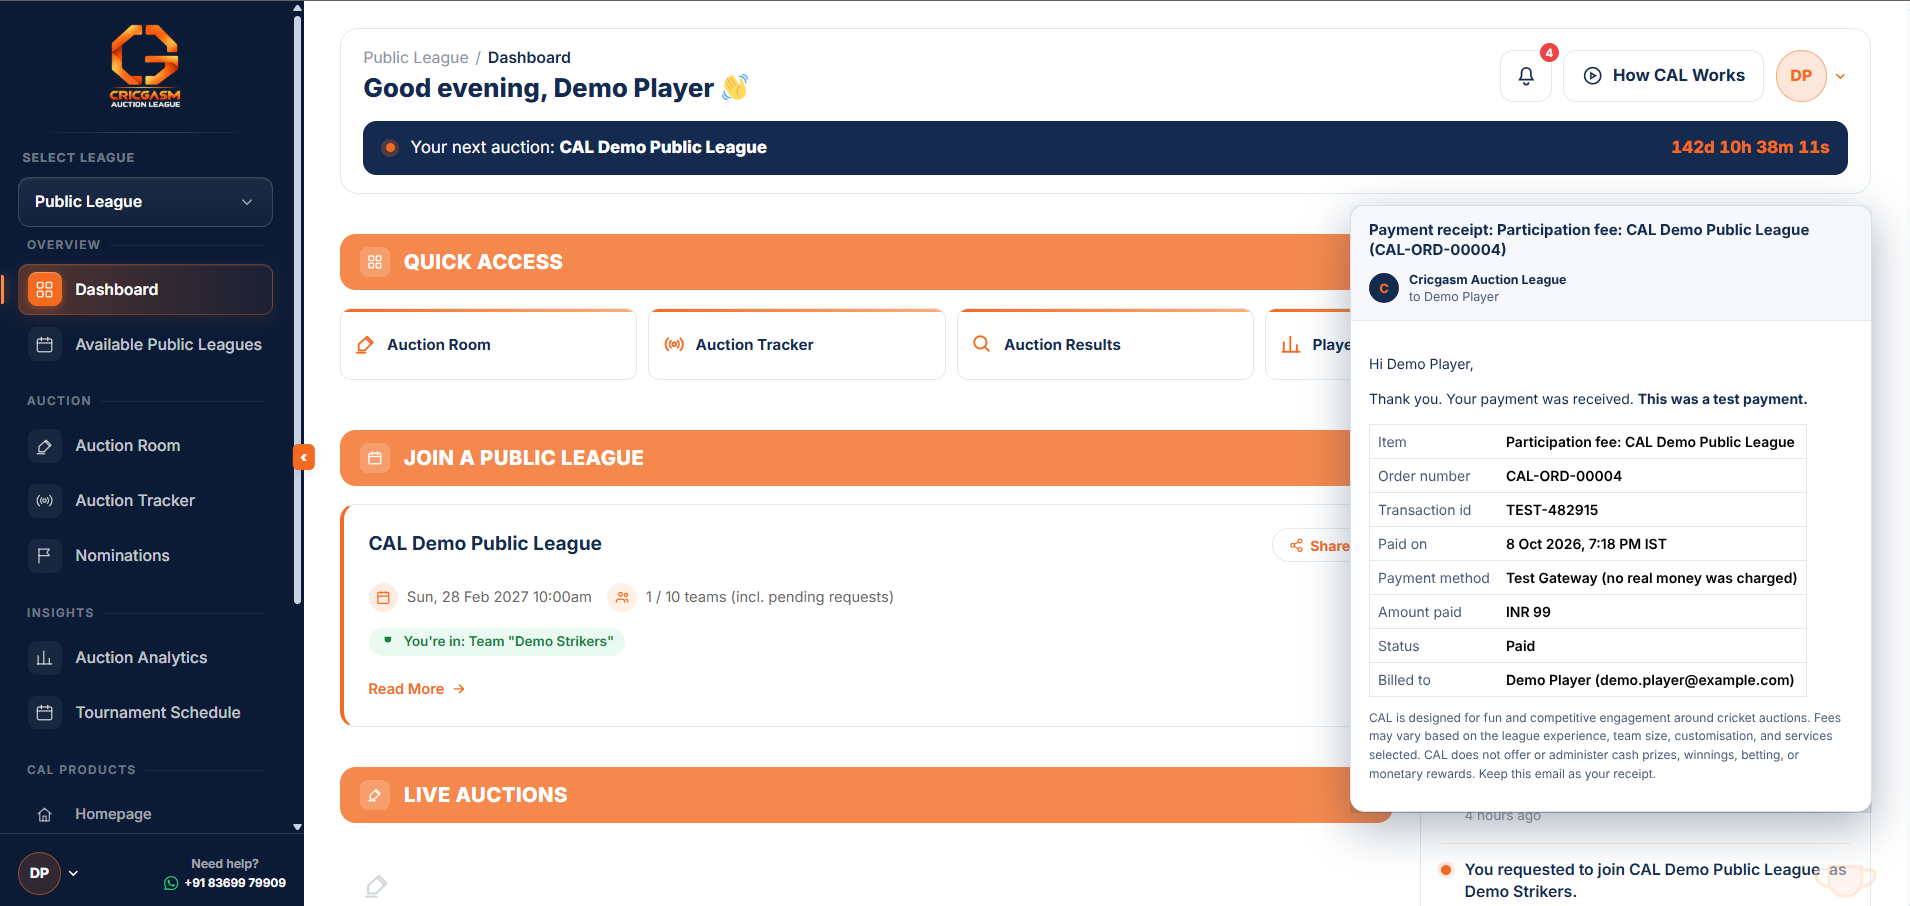Click the Dashboard grid icon in sidebar
The image size is (1910, 906).
pos(44,290)
